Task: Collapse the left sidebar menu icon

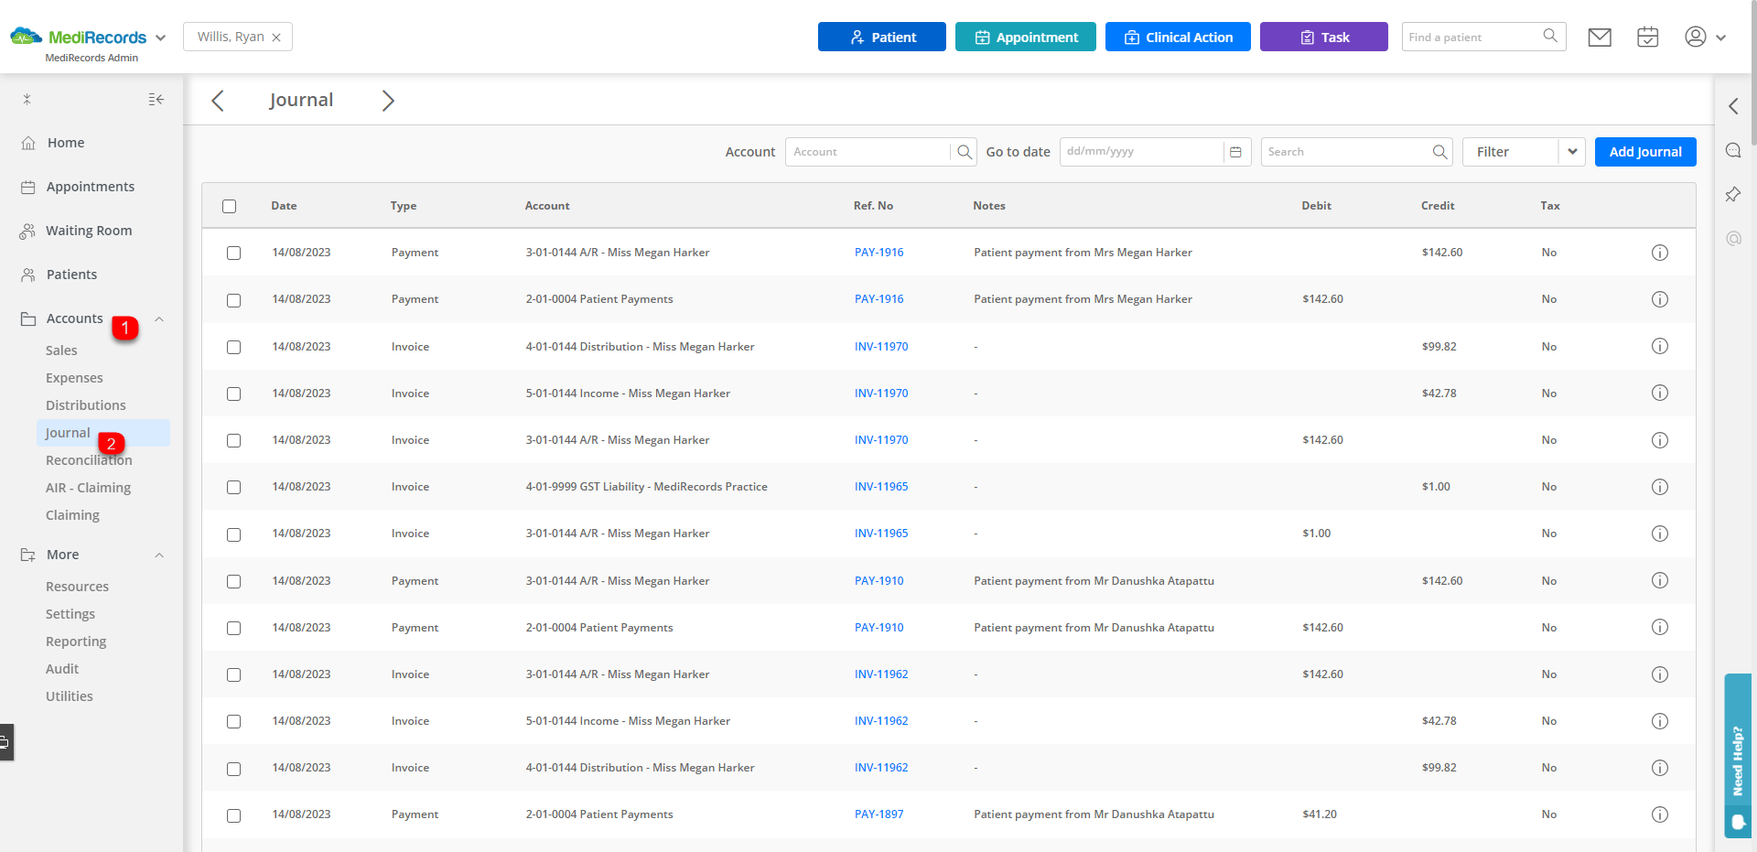Action: coord(156,99)
